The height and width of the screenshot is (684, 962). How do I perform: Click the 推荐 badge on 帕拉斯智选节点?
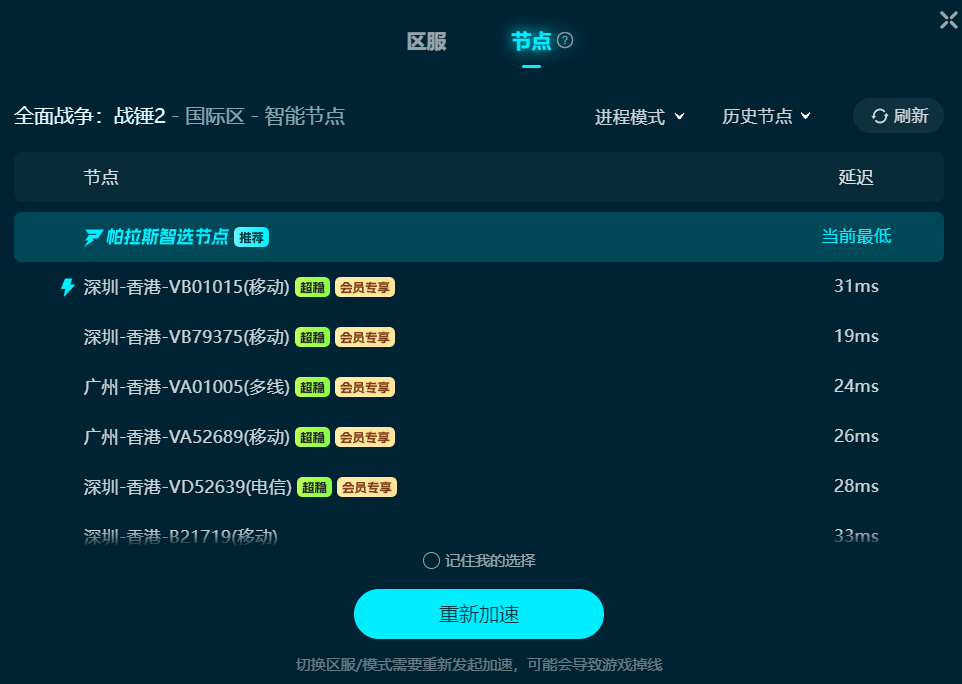click(x=252, y=237)
